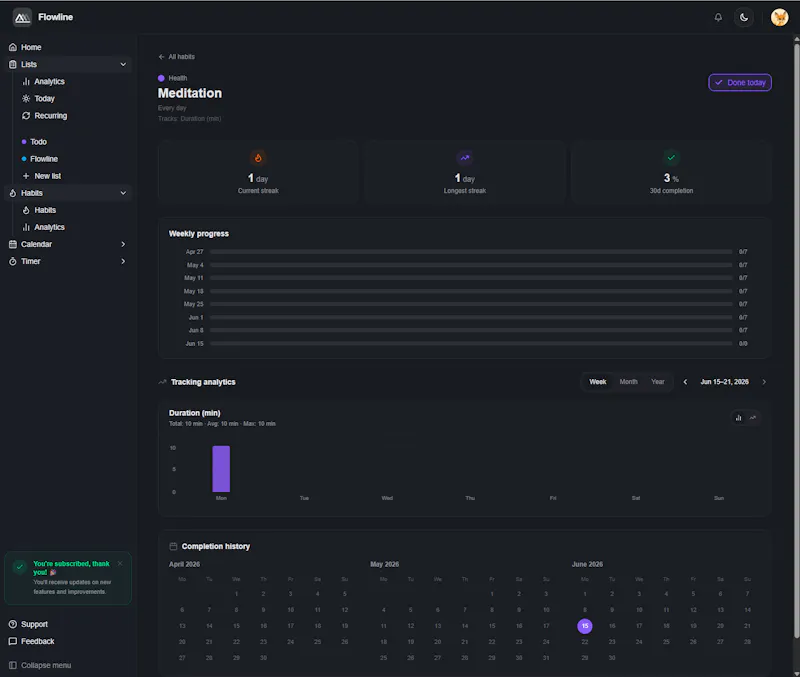Switch tracking analytics to Month

(628, 382)
